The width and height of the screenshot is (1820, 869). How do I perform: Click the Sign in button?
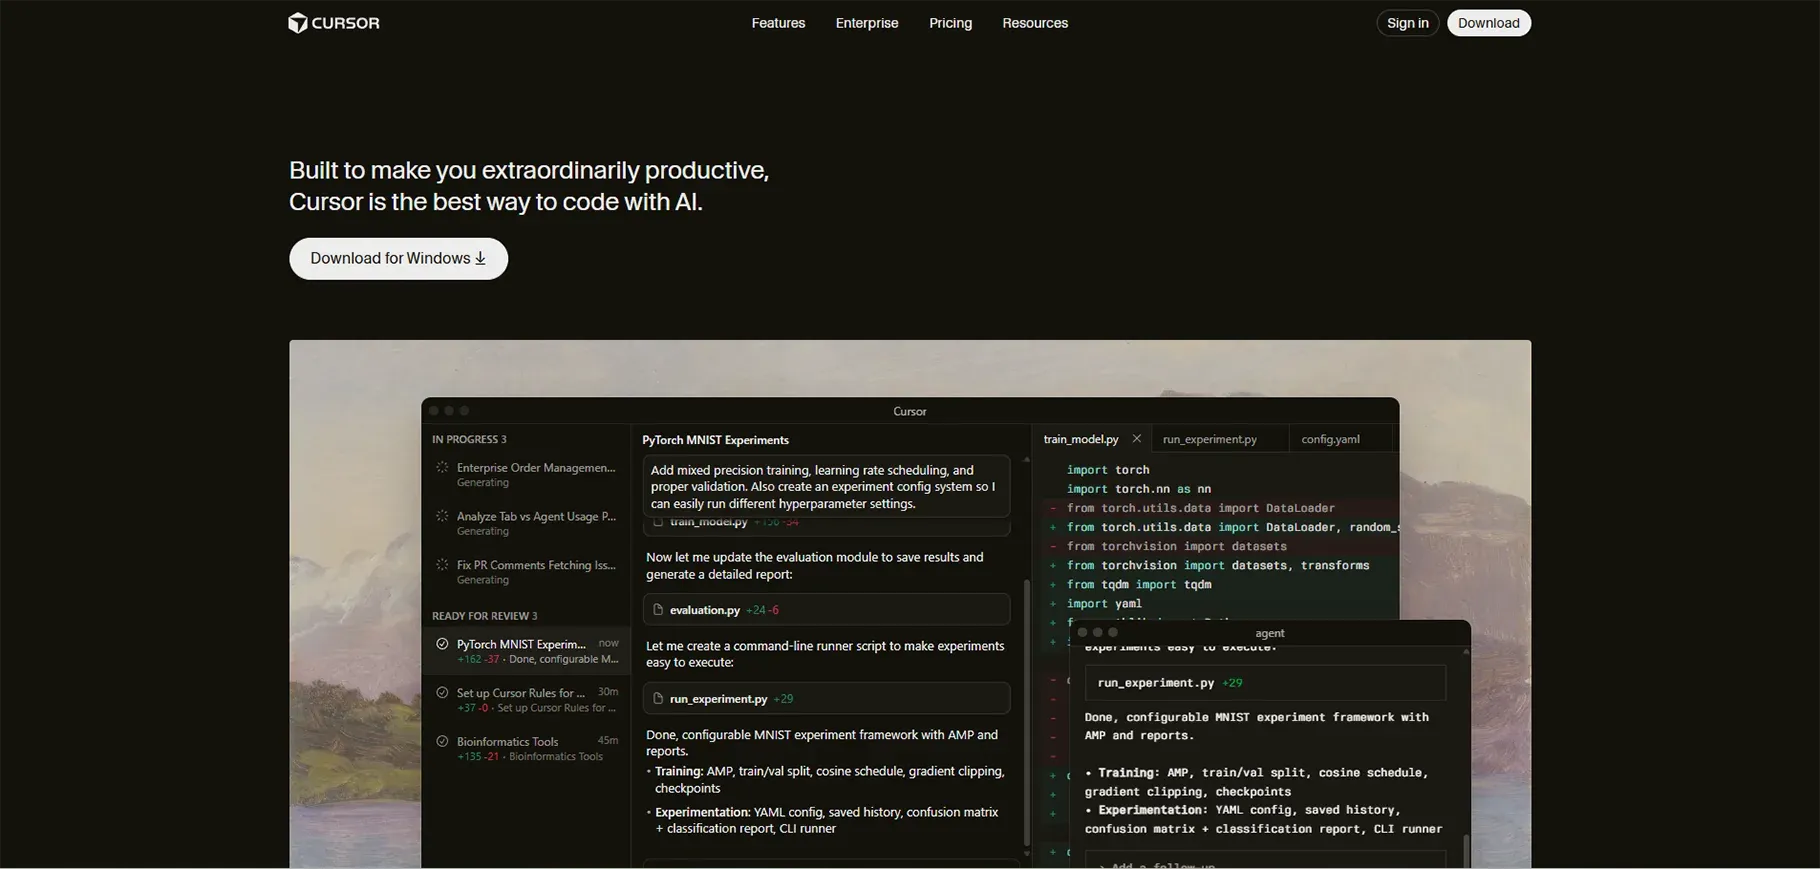(1407, 23)
